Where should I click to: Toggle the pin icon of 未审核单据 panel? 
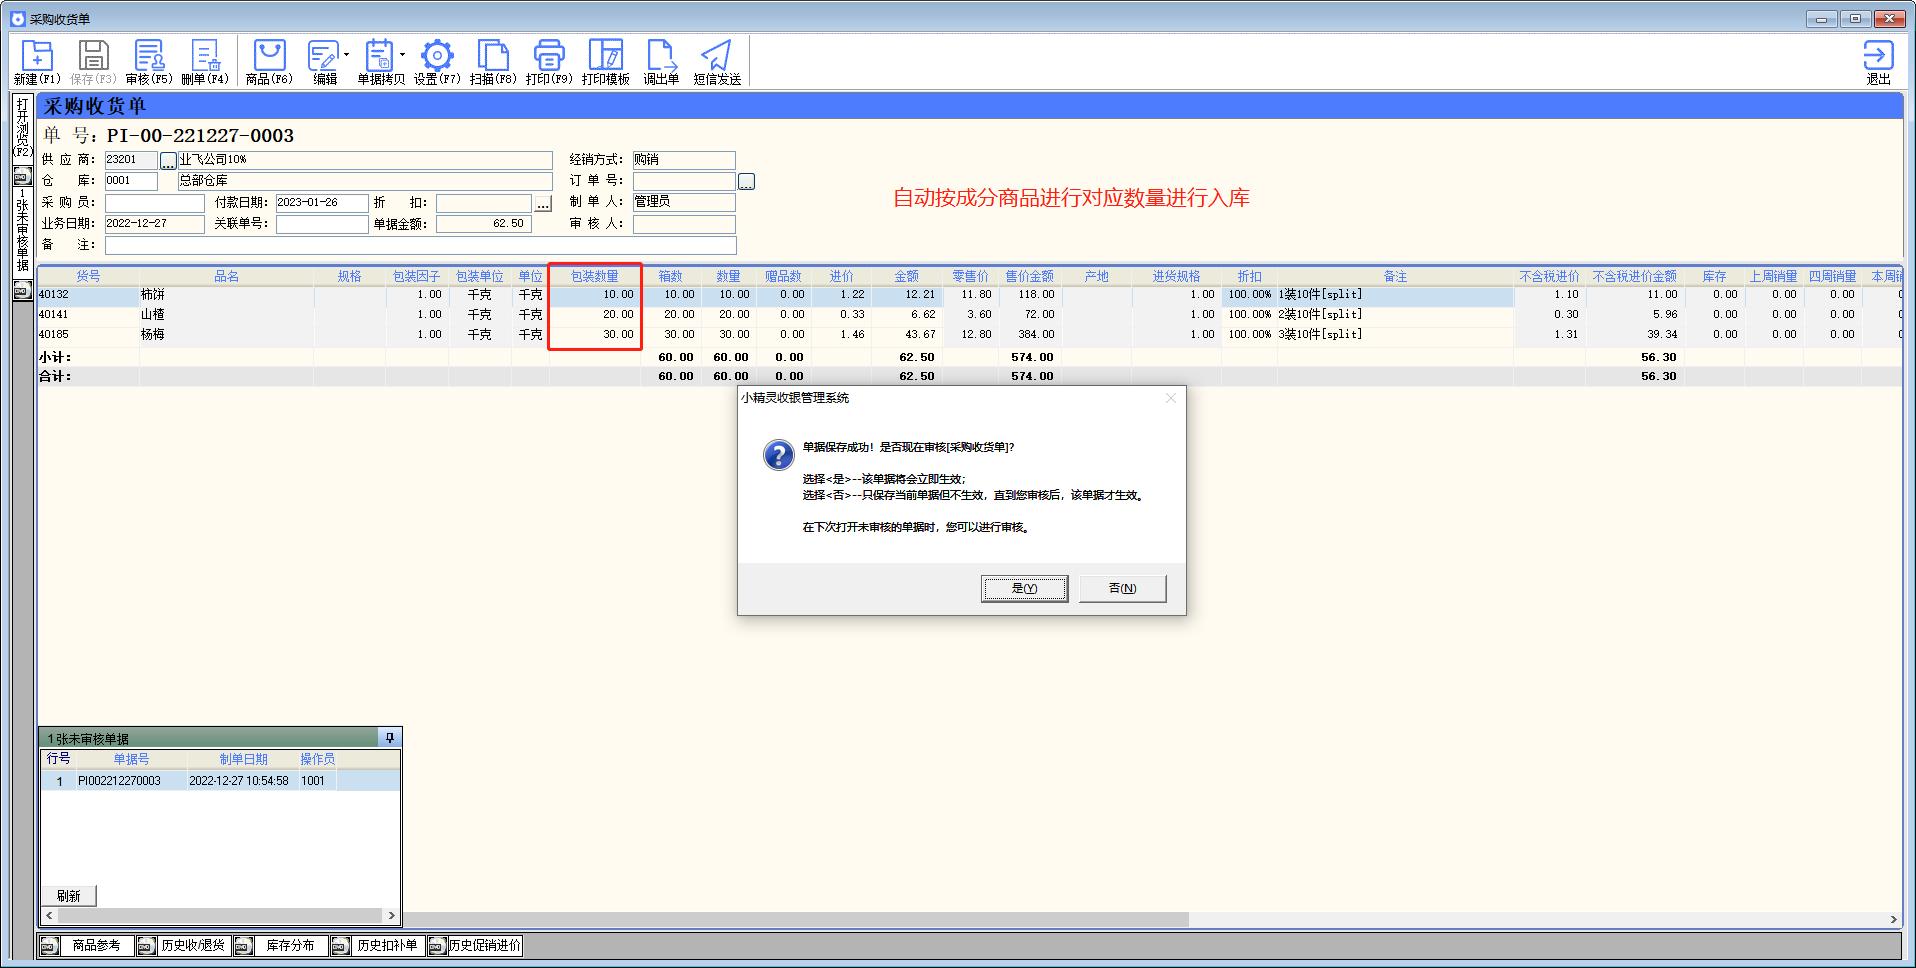pyautogui.click(x=389, y=738)
